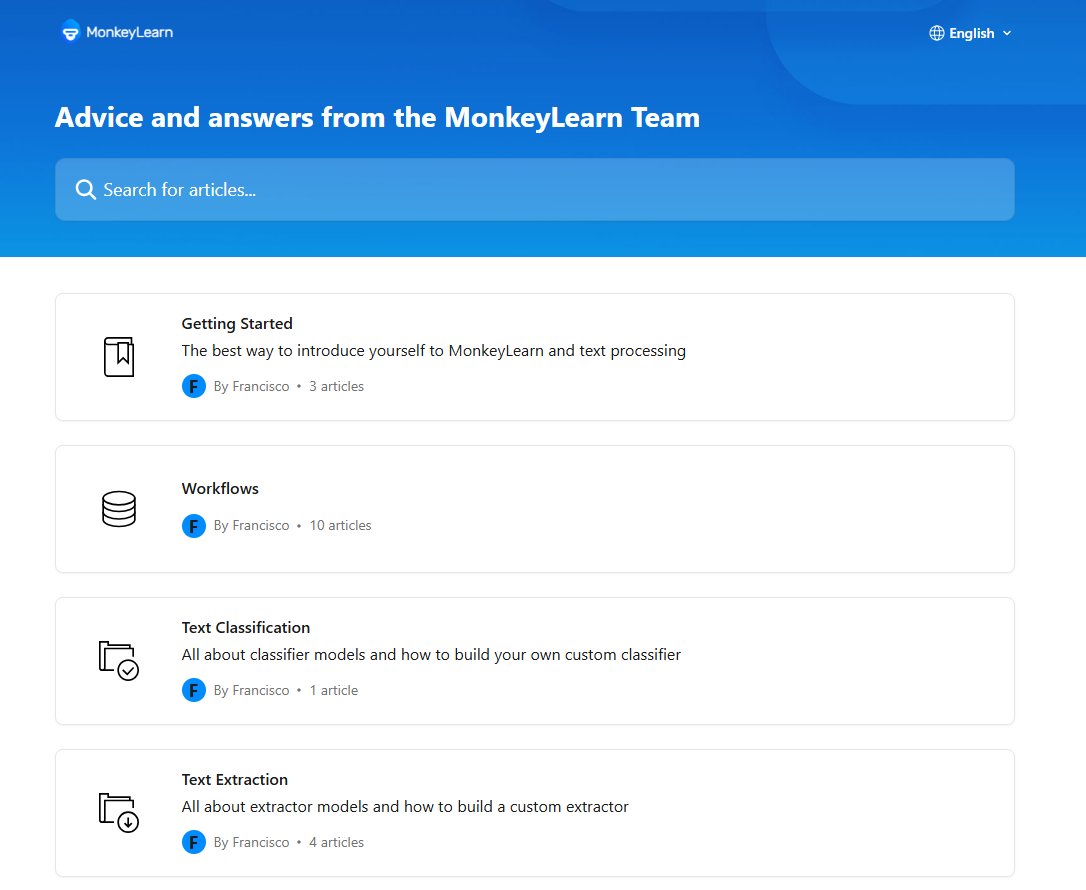Click the page heading about MonkeyLearn Team

pyautogui.click(x=377, y=118)
